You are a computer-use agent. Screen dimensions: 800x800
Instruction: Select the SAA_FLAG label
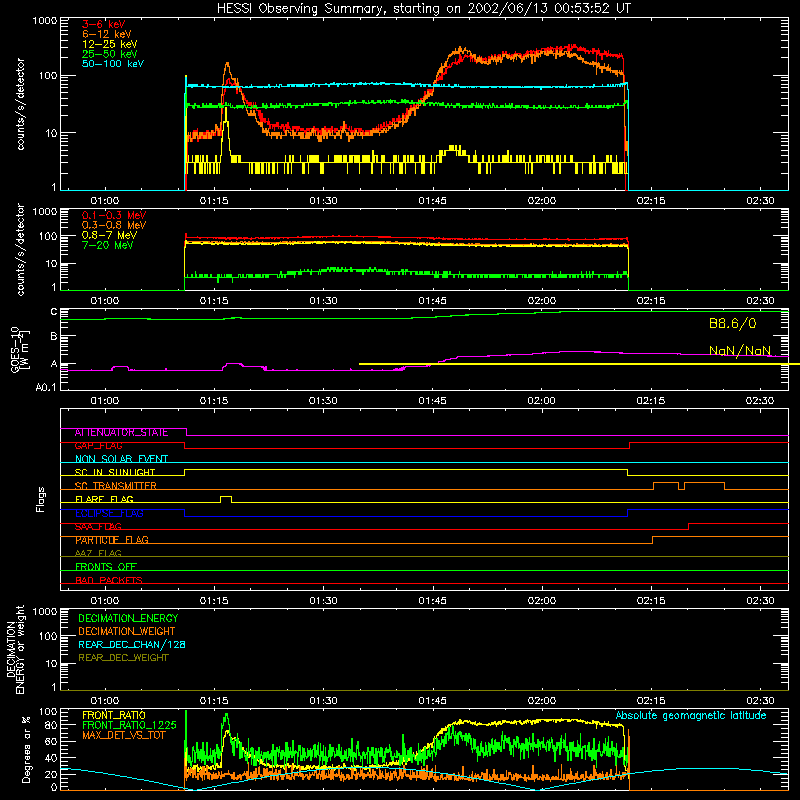pyautogui.click(x=98, y=527)
